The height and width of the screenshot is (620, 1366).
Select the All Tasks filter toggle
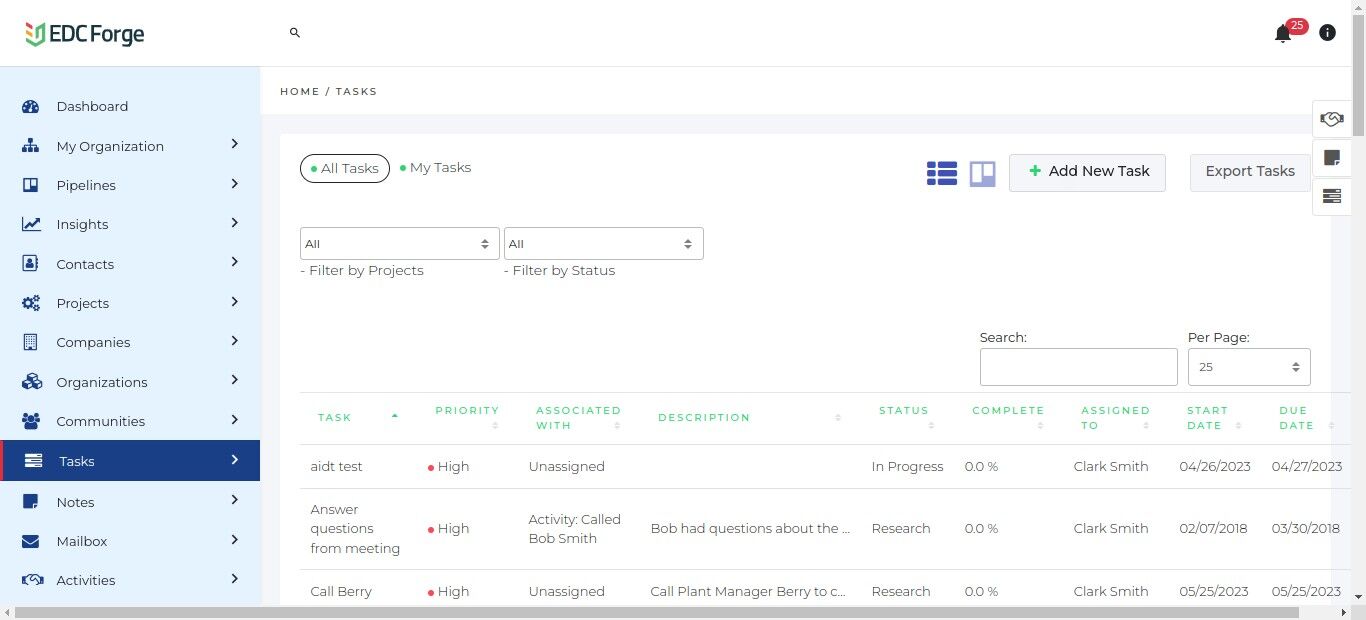tap(345, 169)
